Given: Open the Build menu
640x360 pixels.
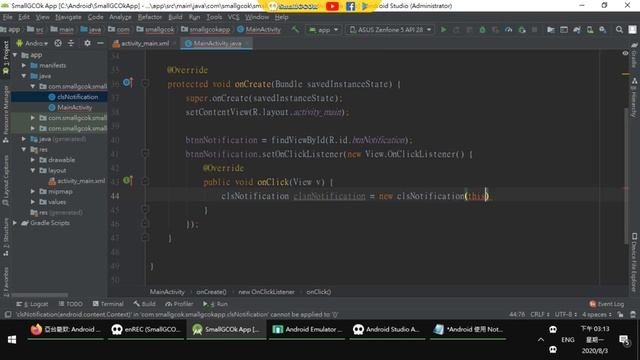Looking at the screenshot, I should click(x=175, y=17).
